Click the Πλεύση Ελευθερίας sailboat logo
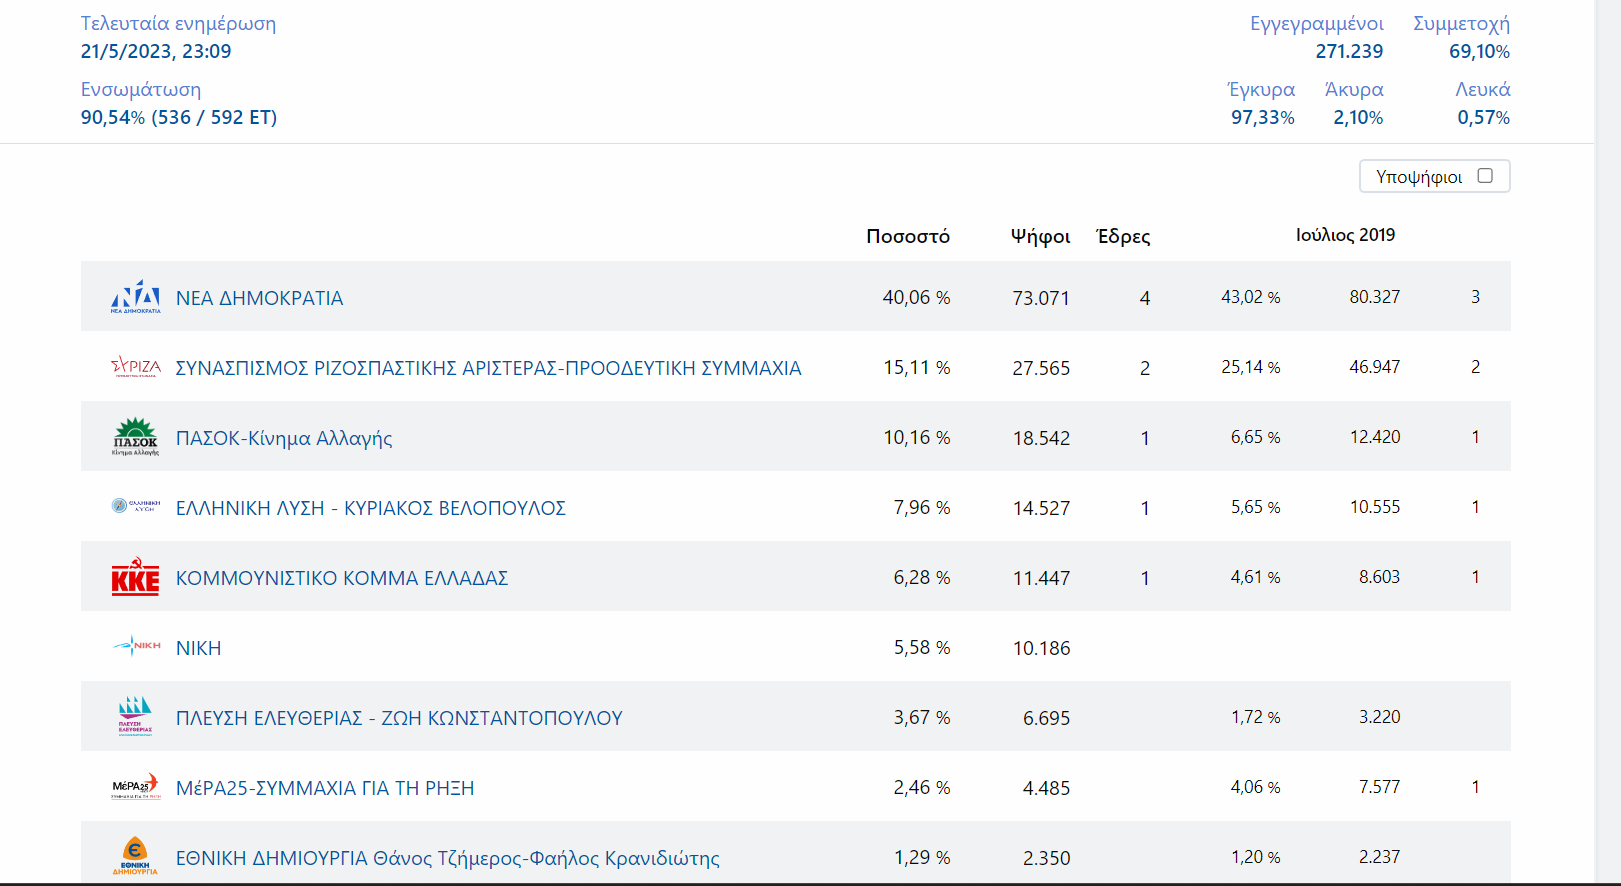1621x886 pixels. click(135, 716)
